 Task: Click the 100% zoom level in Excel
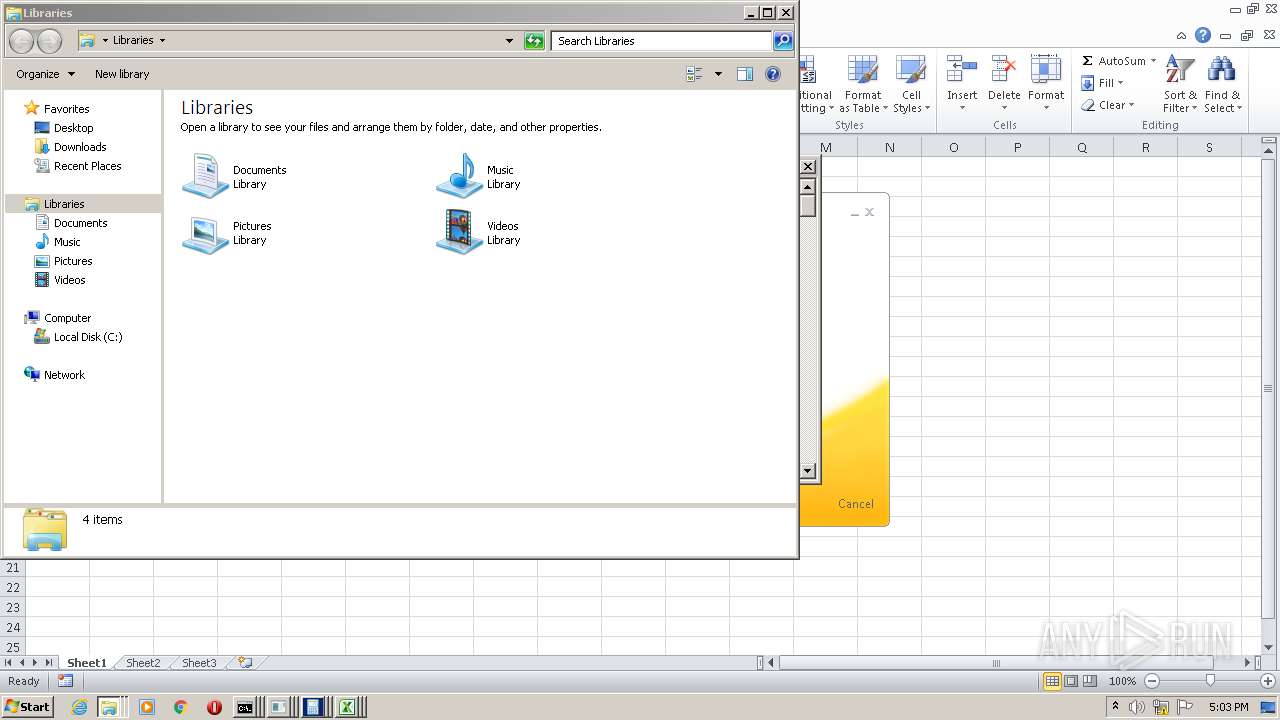coord(1122,681)
